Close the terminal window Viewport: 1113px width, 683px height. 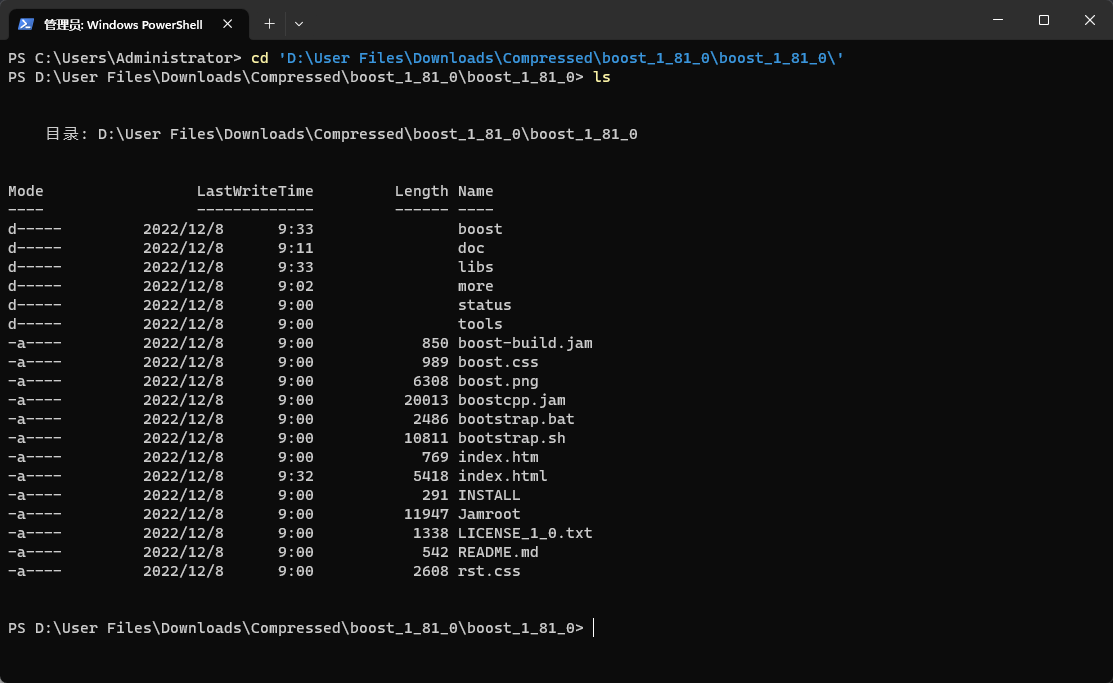pos(1089,20)
